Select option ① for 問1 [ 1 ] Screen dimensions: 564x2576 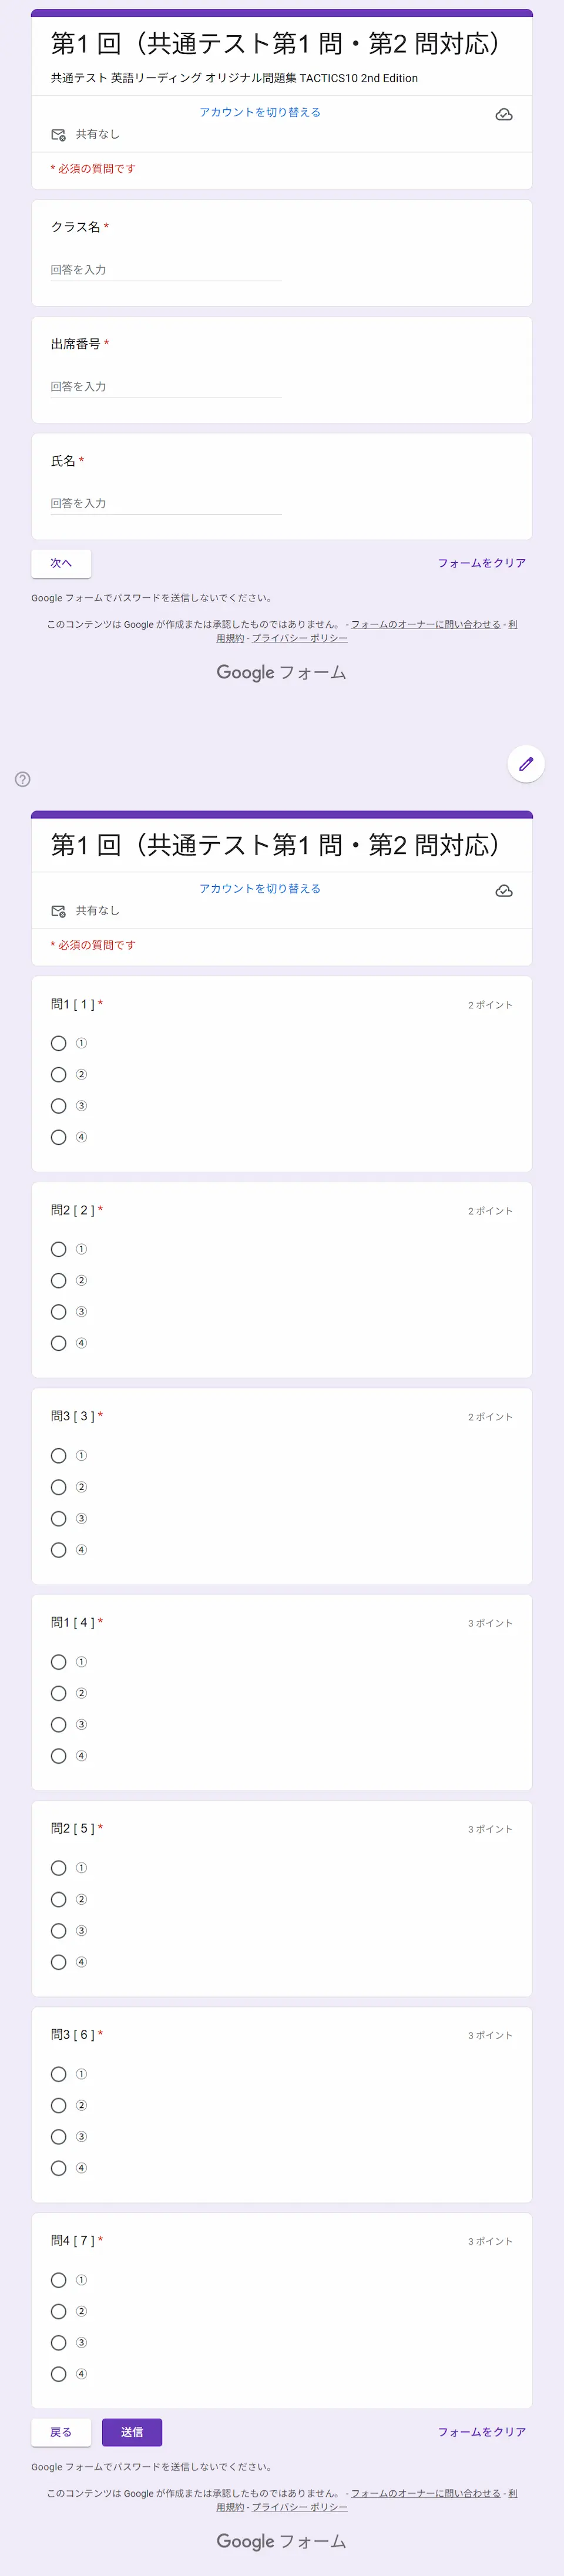pyautogui.click(x=59, y=1043)
